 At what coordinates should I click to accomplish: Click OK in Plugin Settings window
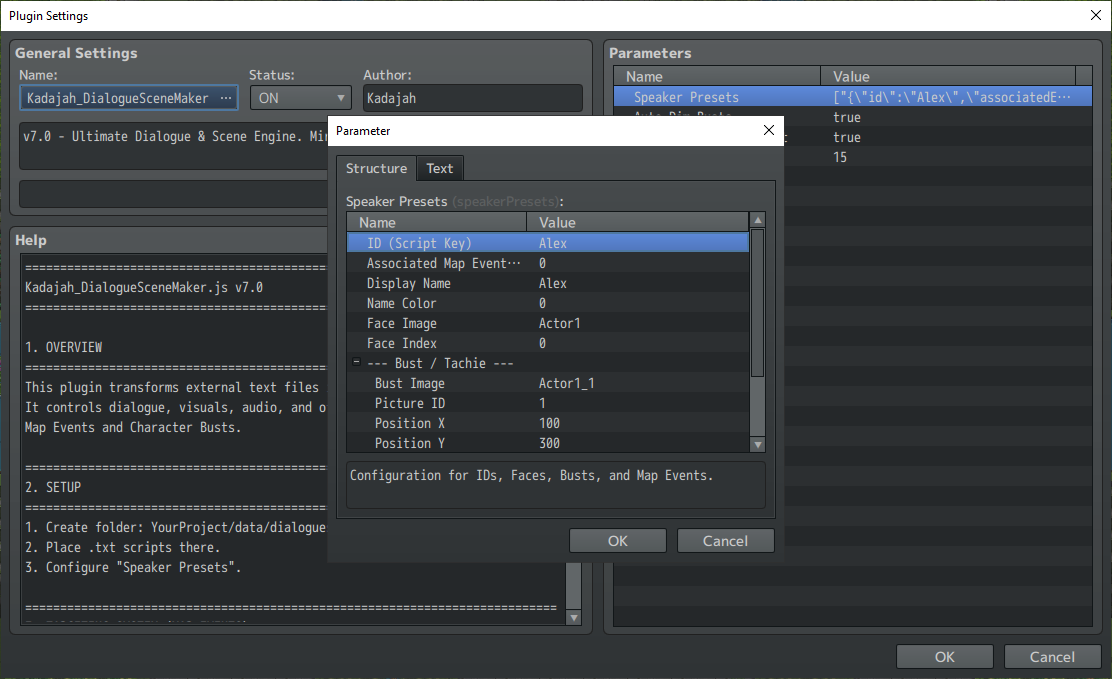pos(945,657)
